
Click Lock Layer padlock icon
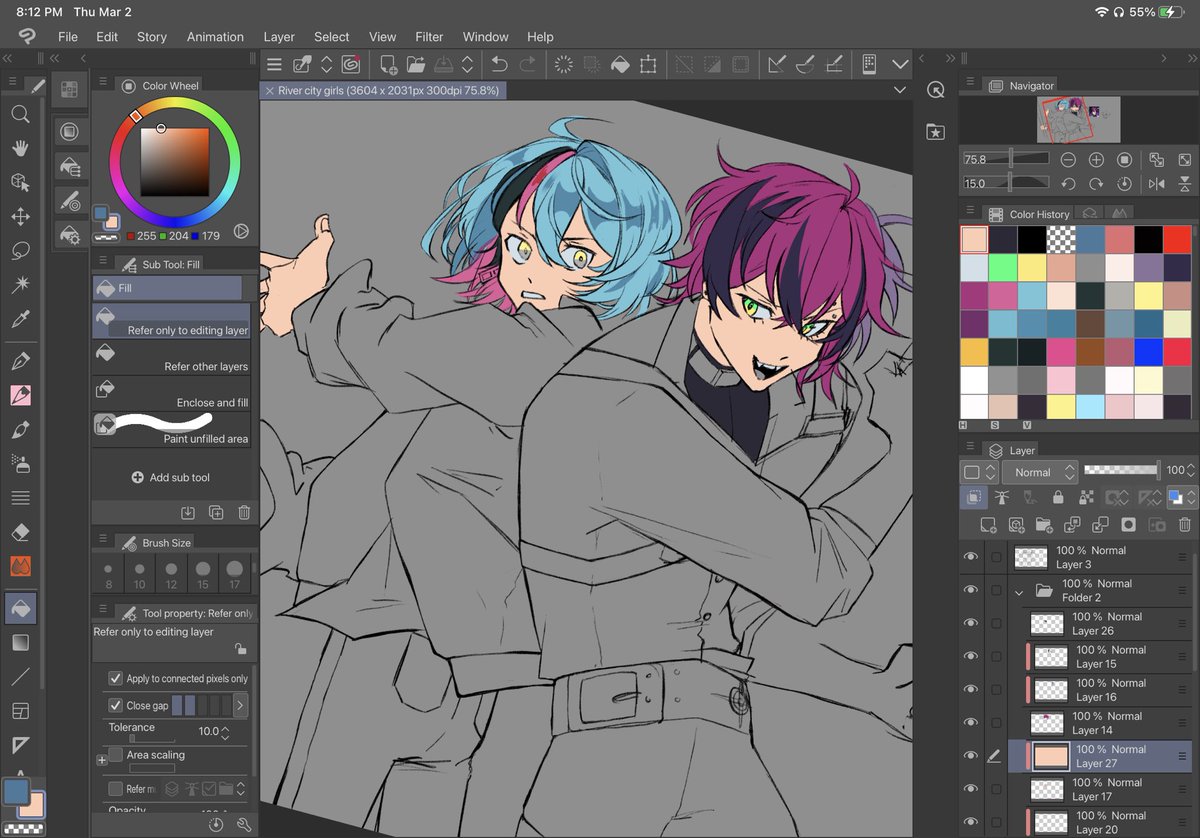pyautogui.click(x=1058, y=497)
